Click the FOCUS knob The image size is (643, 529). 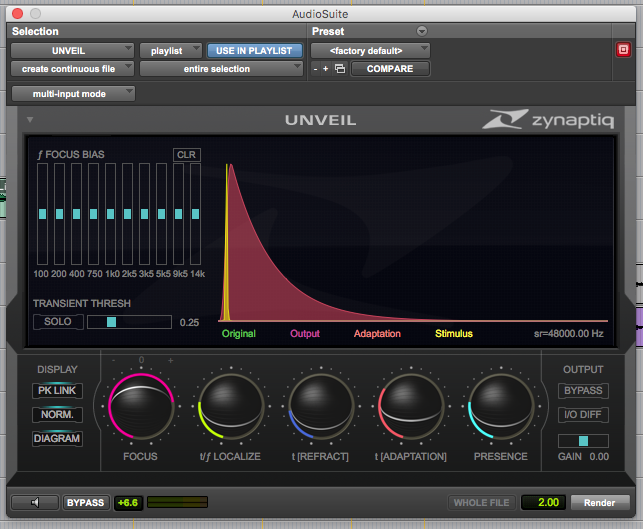point(141,406)
